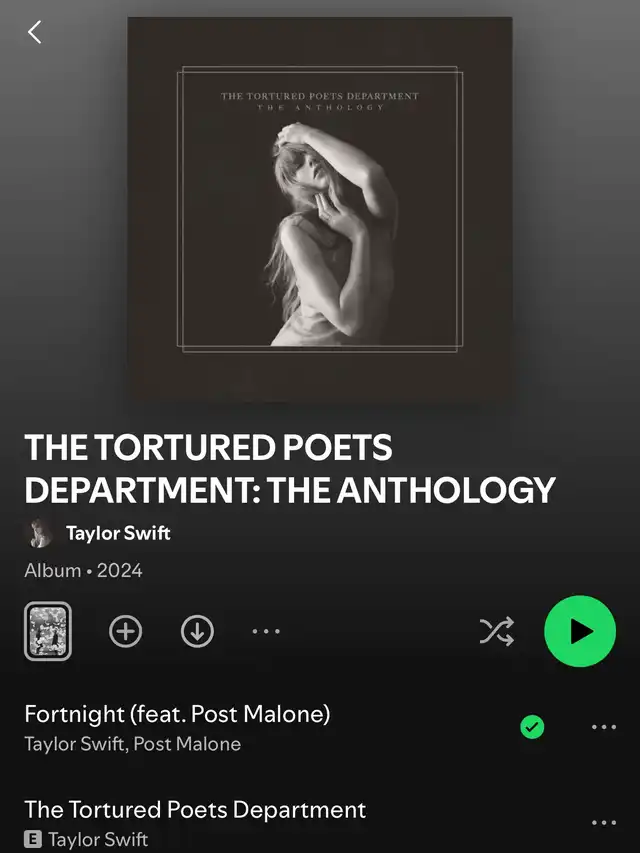Tap the explicit E badge on second track
640x853 pixels.
[33, 839]
